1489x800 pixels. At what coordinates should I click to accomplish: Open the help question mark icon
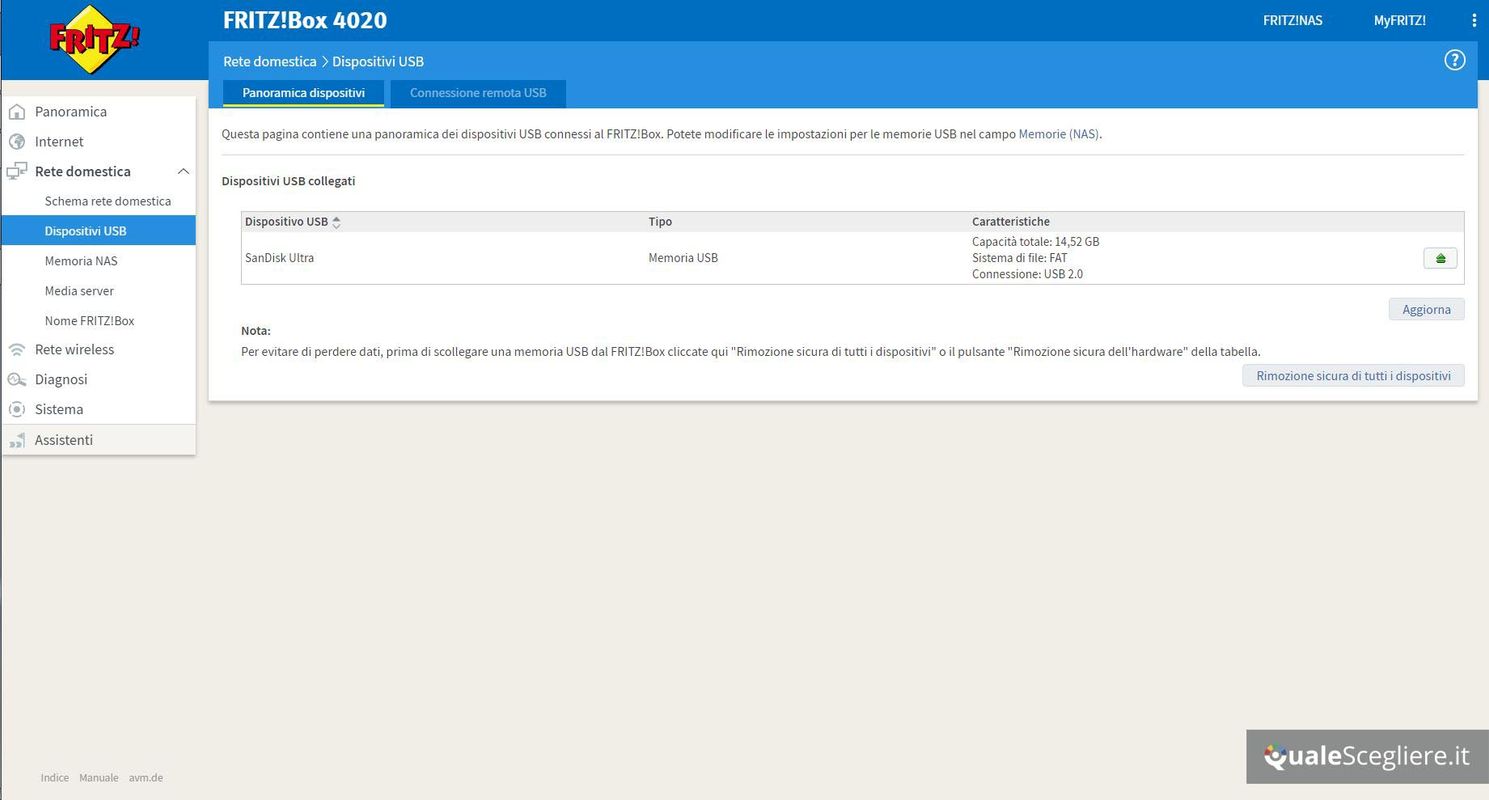[x=1454, y=60]
